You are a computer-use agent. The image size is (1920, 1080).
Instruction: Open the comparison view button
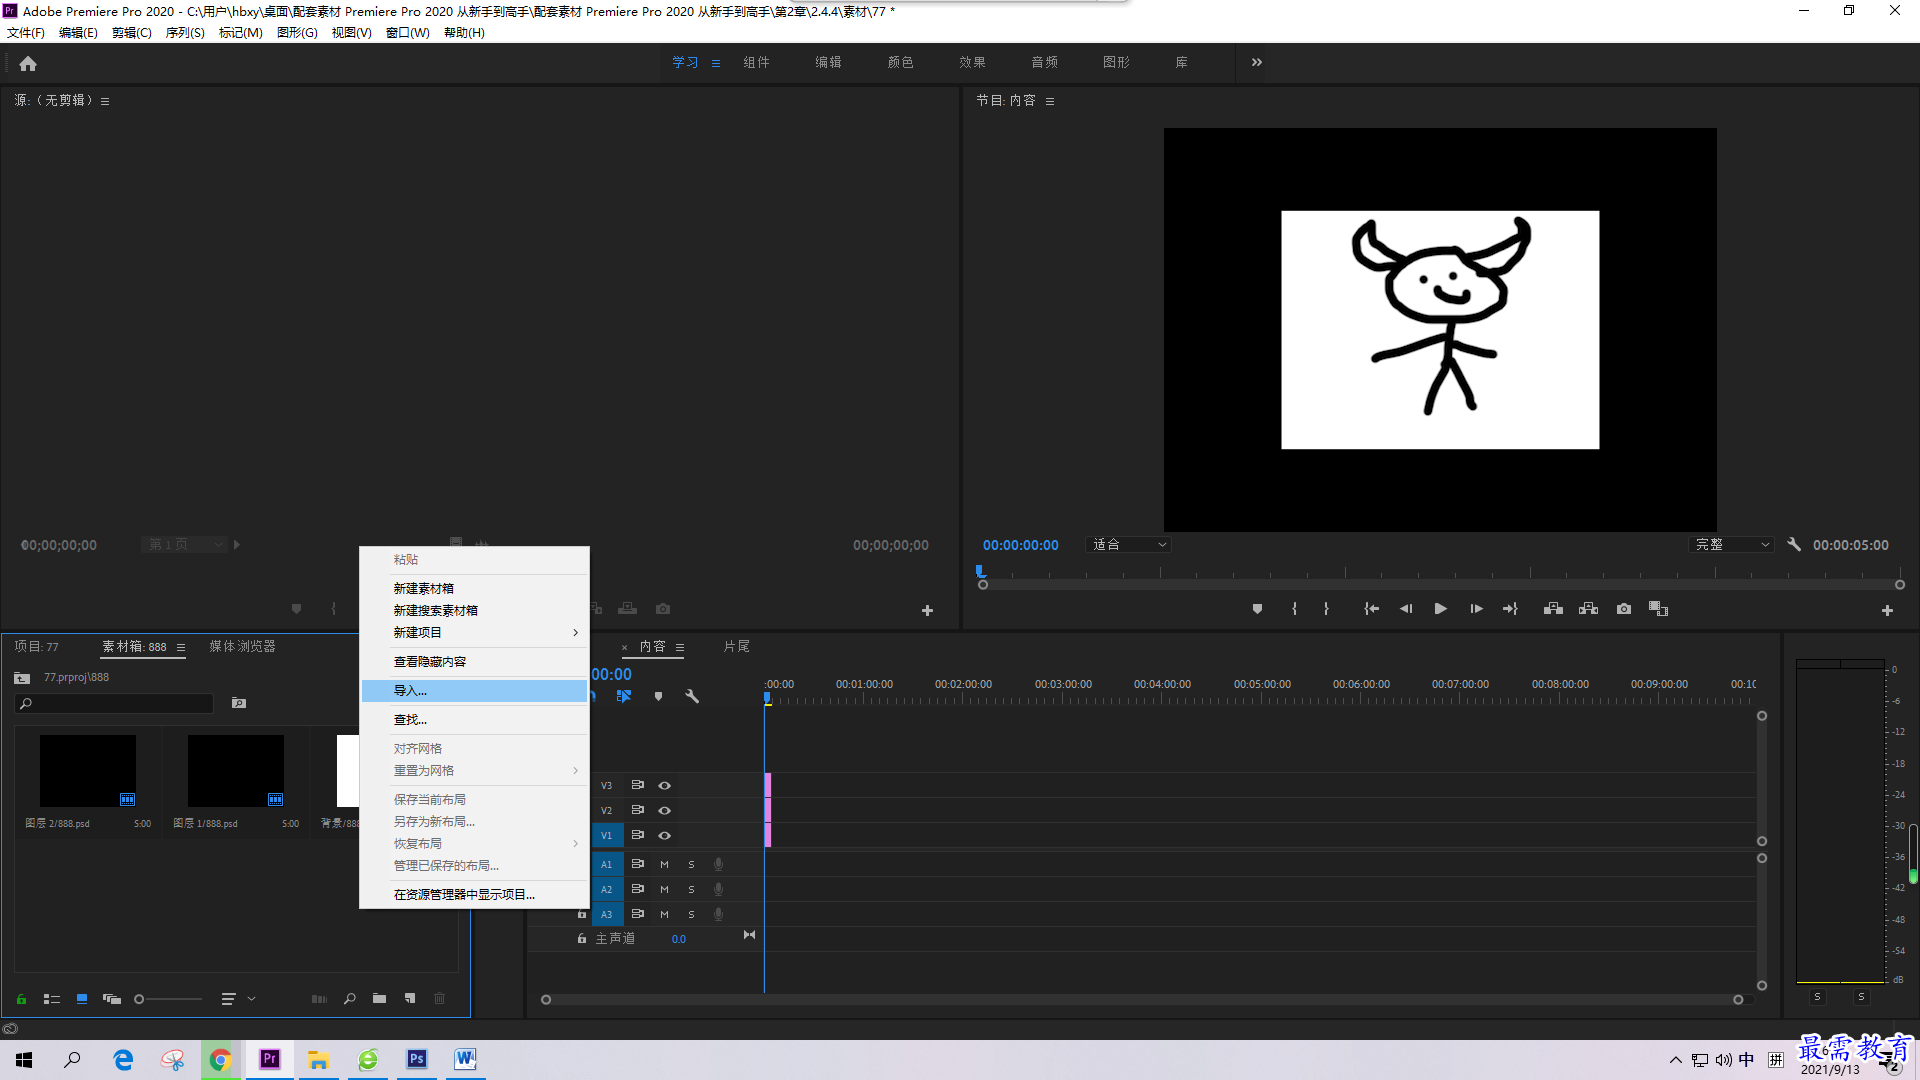pos(1658,609)
